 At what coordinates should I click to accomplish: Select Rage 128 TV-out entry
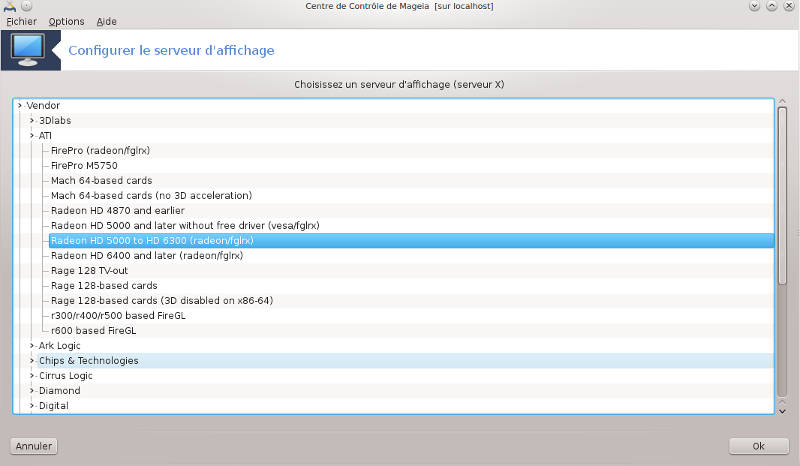[x=89, y=271]
